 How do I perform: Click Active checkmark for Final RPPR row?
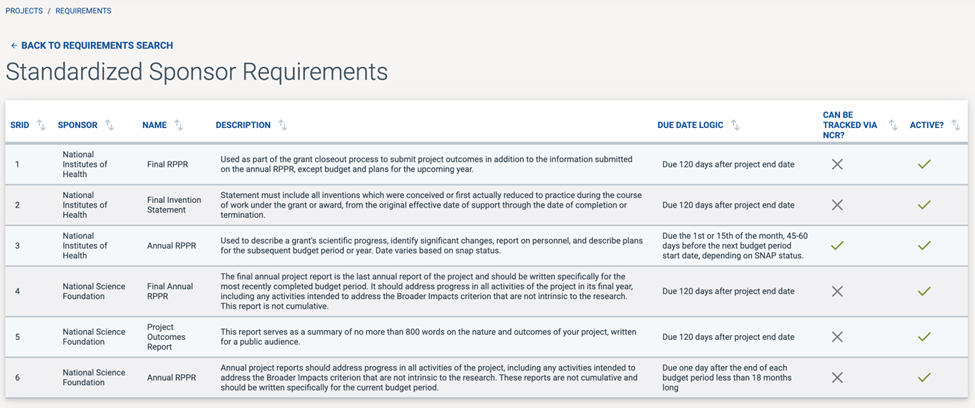click(924, 164)
